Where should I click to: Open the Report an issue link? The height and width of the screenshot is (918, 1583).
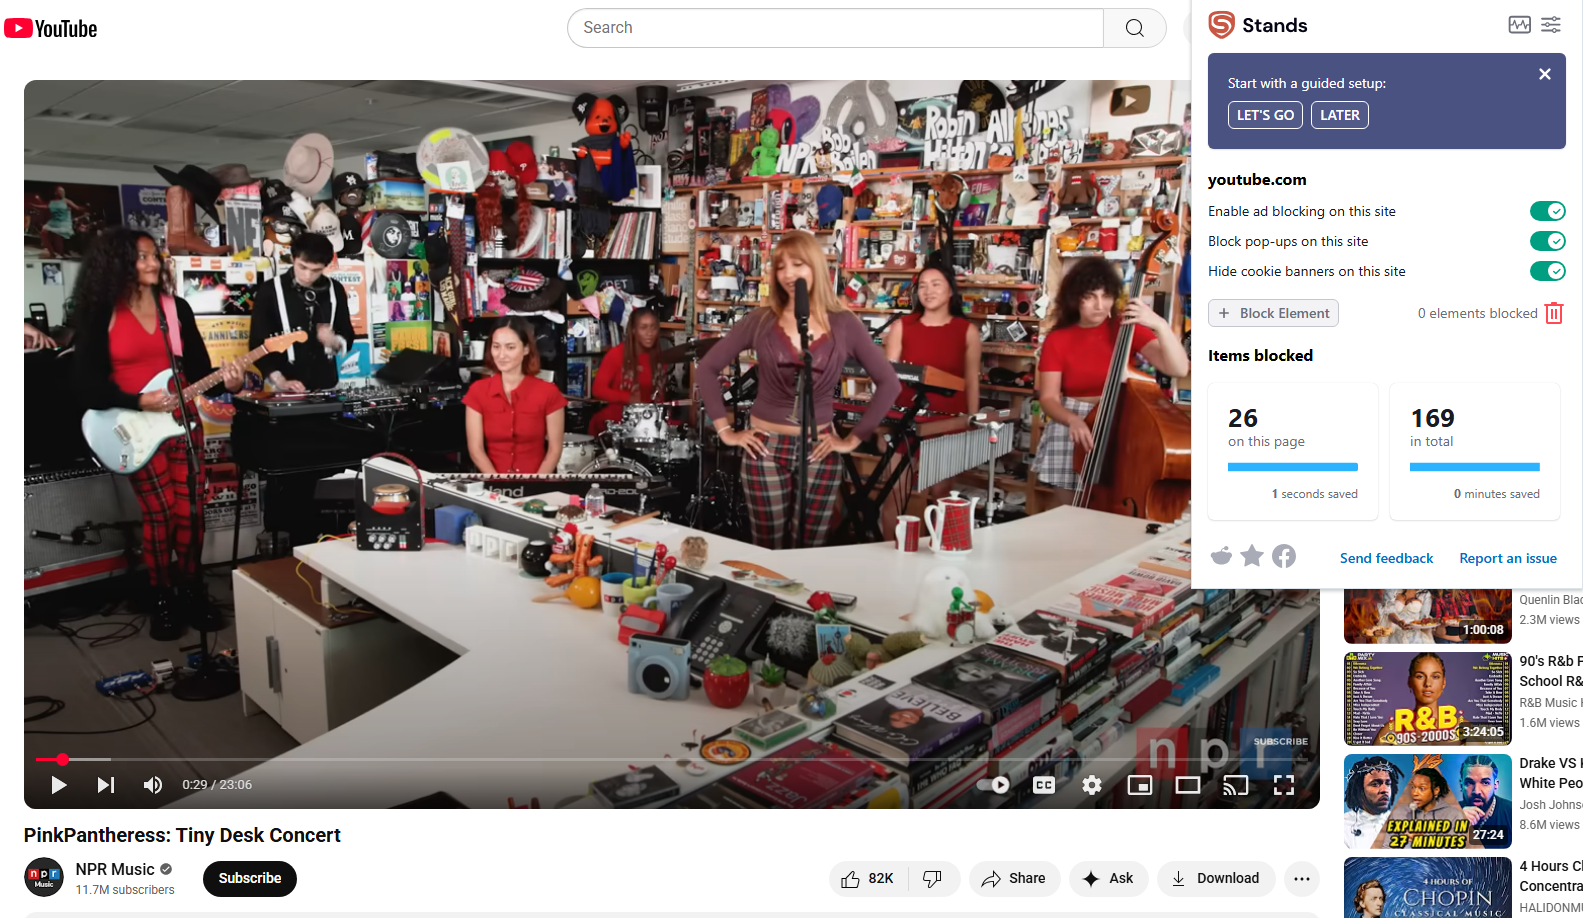coord(1508,558)
